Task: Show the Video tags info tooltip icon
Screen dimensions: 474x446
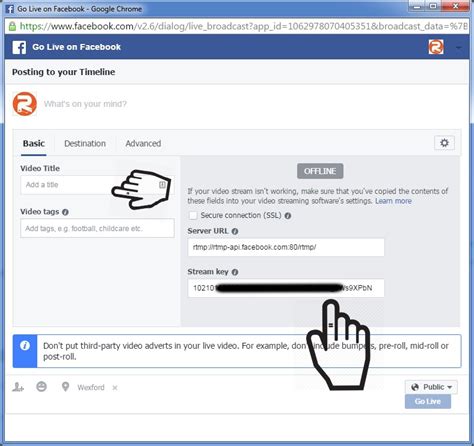Action: (65, 212)
